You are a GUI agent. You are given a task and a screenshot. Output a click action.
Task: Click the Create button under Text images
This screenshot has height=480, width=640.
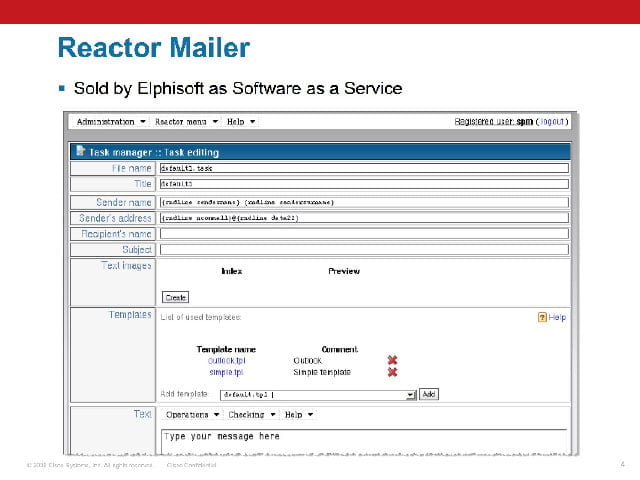pos(176,298)
